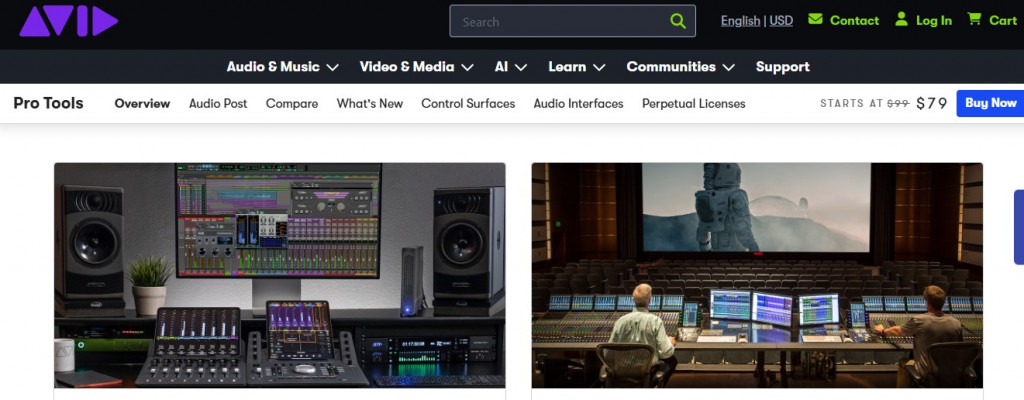Open the dub stage theater image
The height and width of the screenshot is (400, 1024).
(x=757, y=275)
